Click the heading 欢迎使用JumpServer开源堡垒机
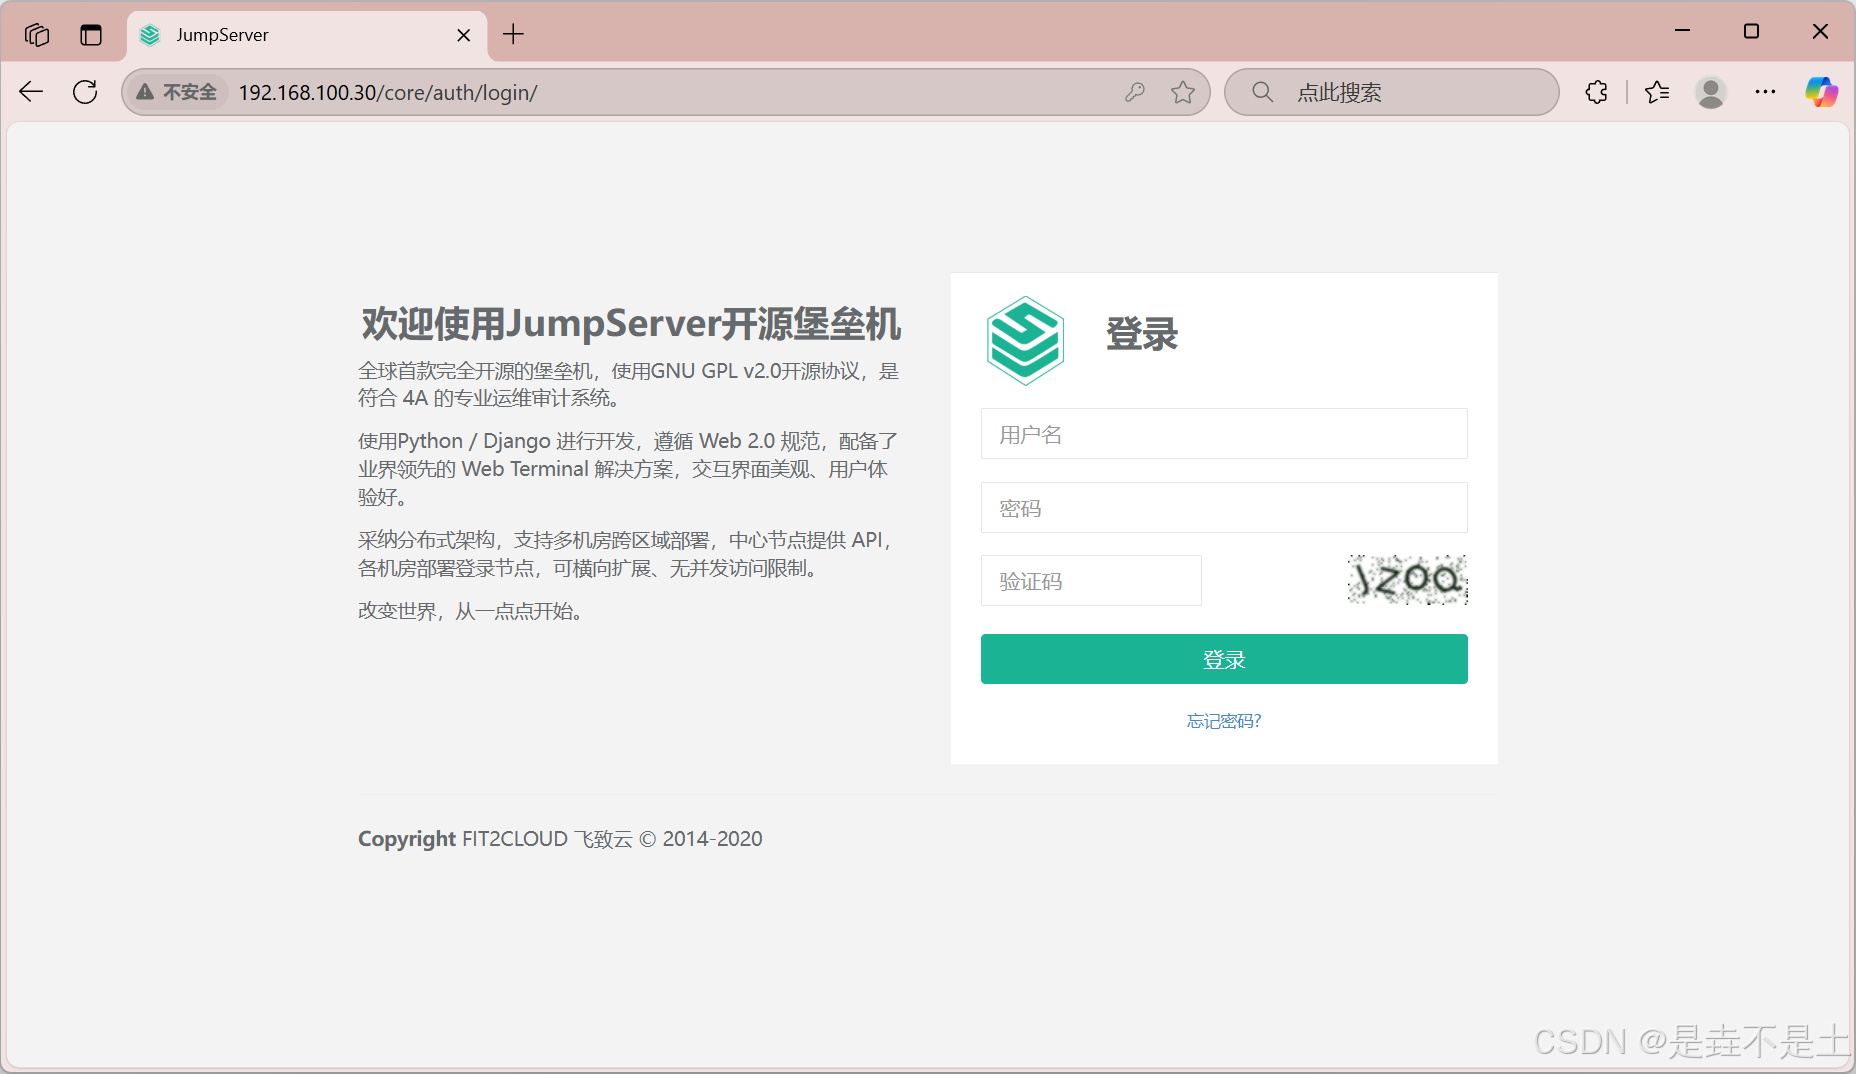The height and width of the screenshot is (1074, 1856). point(631,324)
